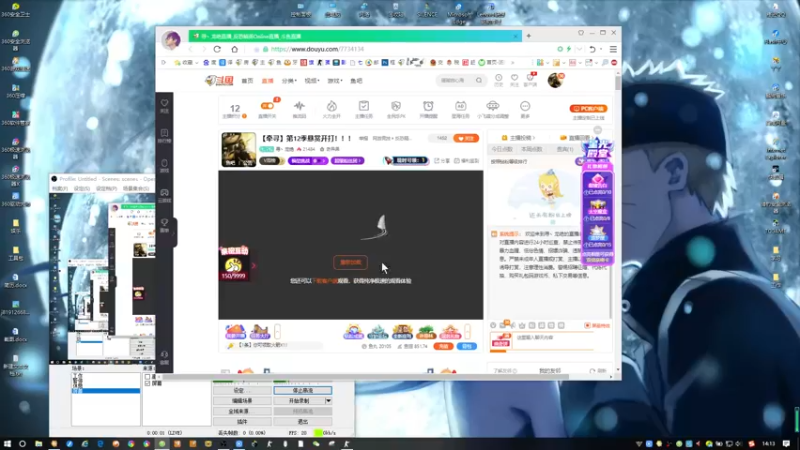Toggle the first source checkbox in OBS

147,377
